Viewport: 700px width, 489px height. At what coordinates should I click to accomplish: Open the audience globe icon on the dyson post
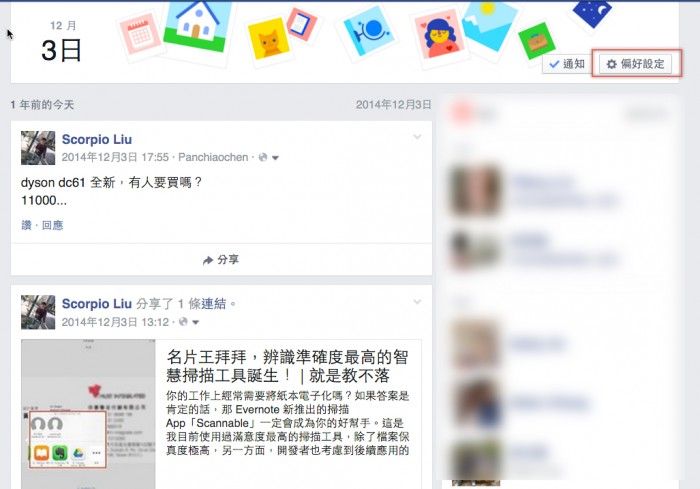pyautogui.click(x=263, y=157)
